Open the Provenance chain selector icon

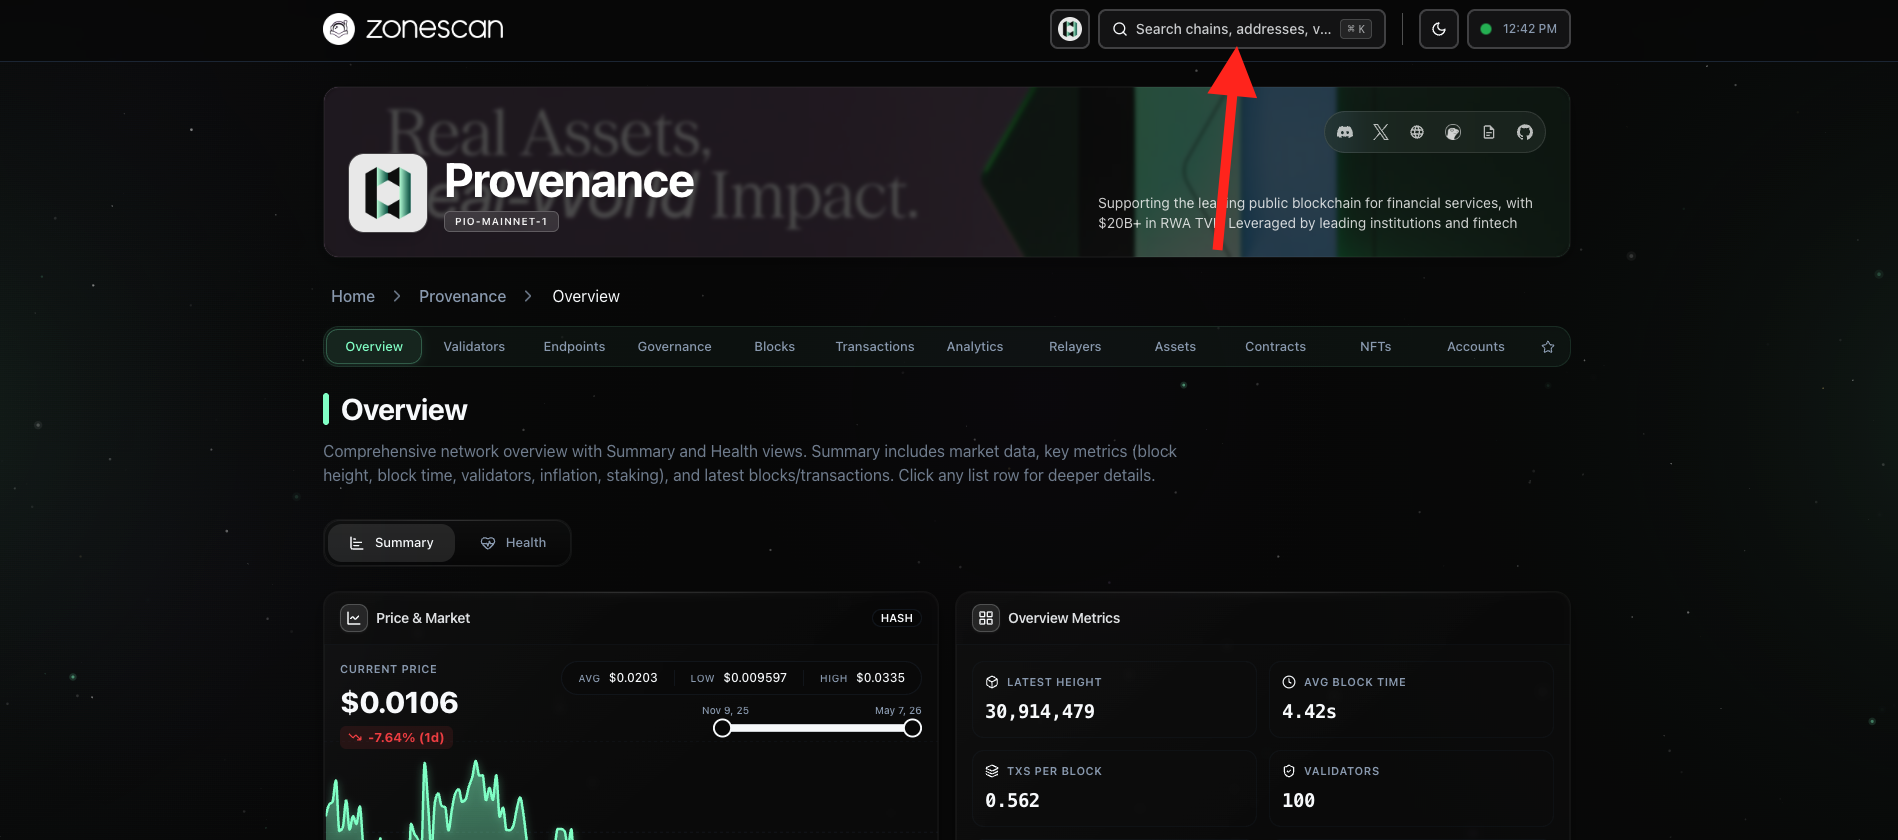click(1070, 29)
